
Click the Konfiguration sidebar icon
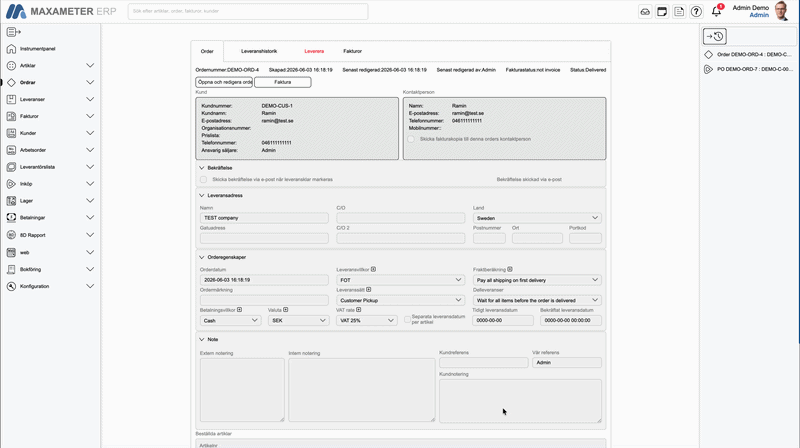(11, 286)
